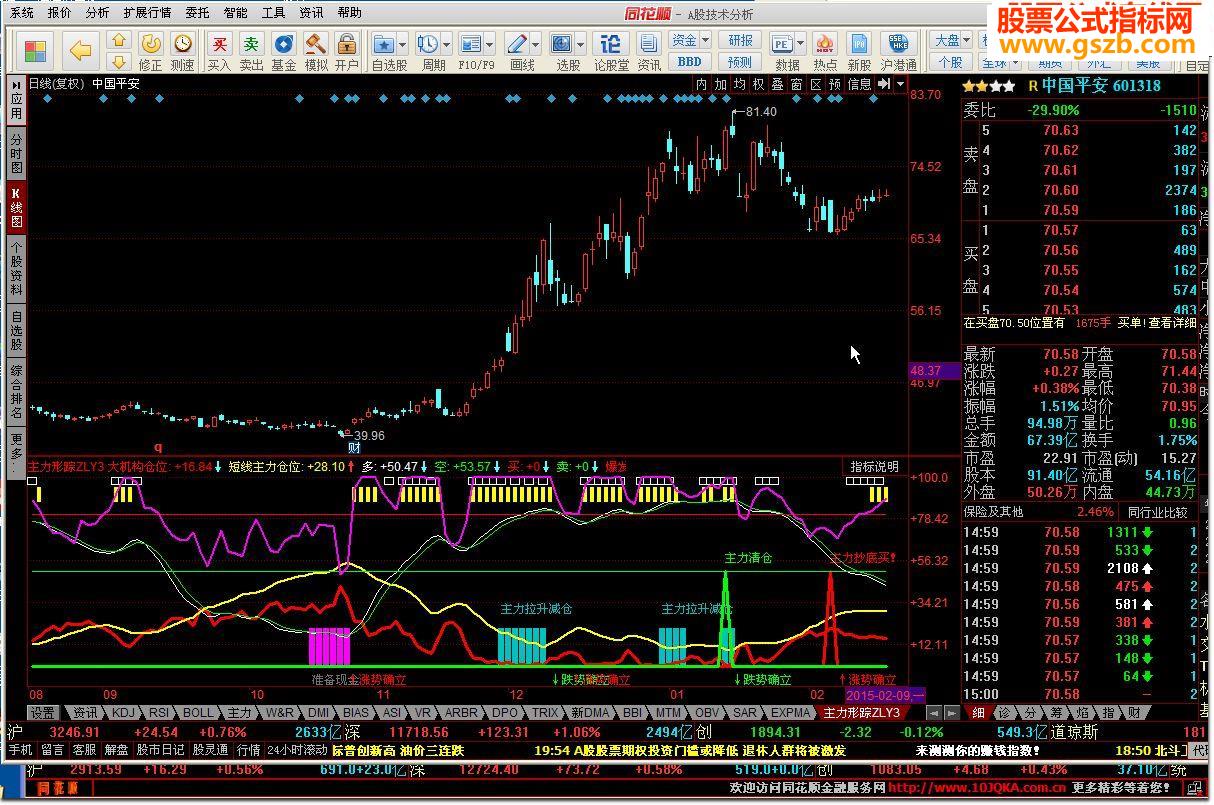The height and width of the screenshot is (805, 1214).
Task: Expand the 资金 funds dropdown
Action: click(690, 40)
